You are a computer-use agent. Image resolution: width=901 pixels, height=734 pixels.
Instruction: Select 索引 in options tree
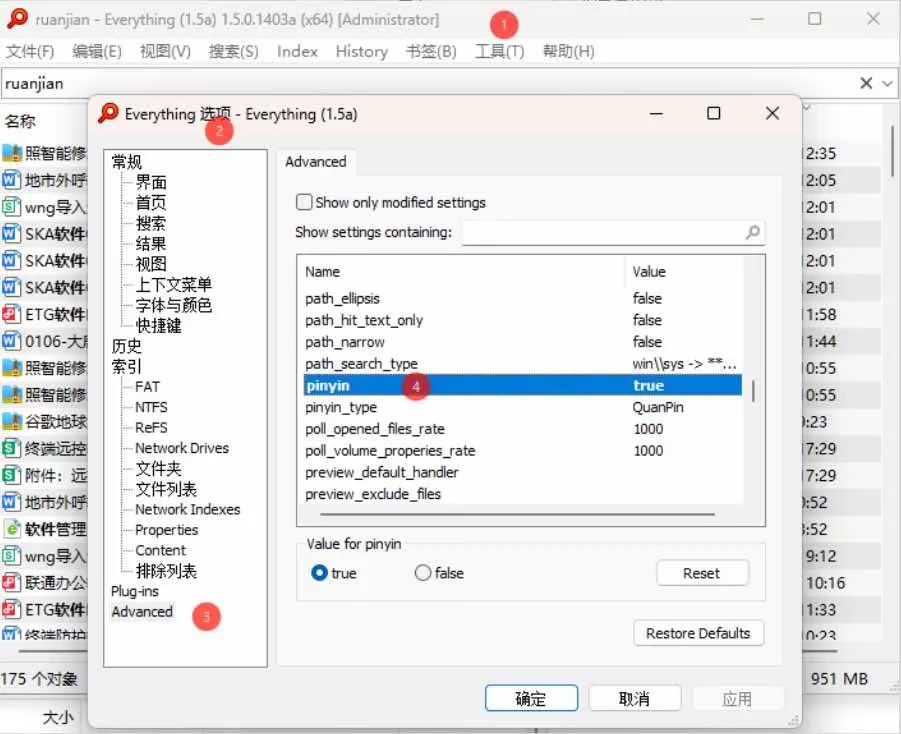pyautogui.click(x=126, y=366)
